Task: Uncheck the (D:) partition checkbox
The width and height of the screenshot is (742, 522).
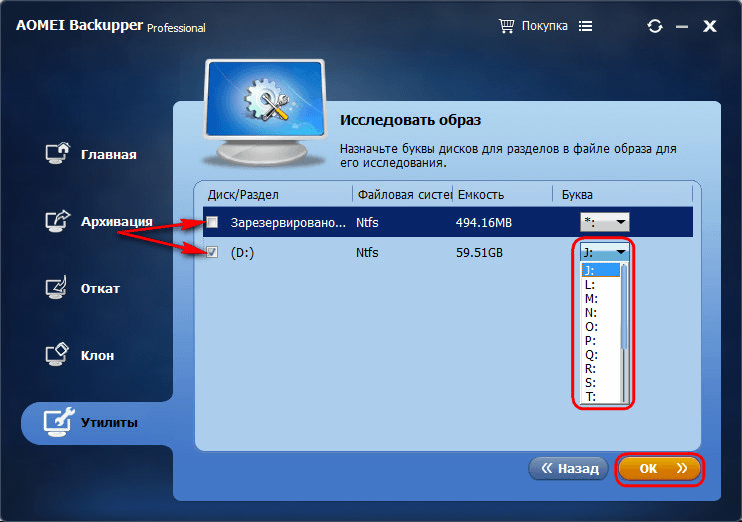Action: click(212, 252)
